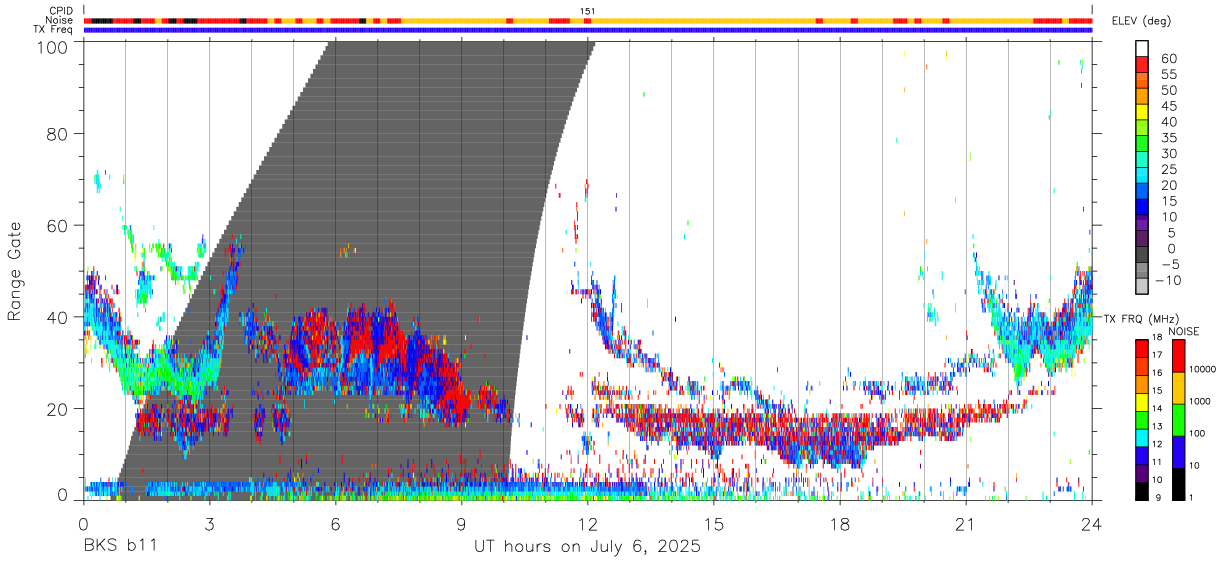Click the 14 label on TX FRQ scale
1228x567 pixels.
click(1156, 408)
